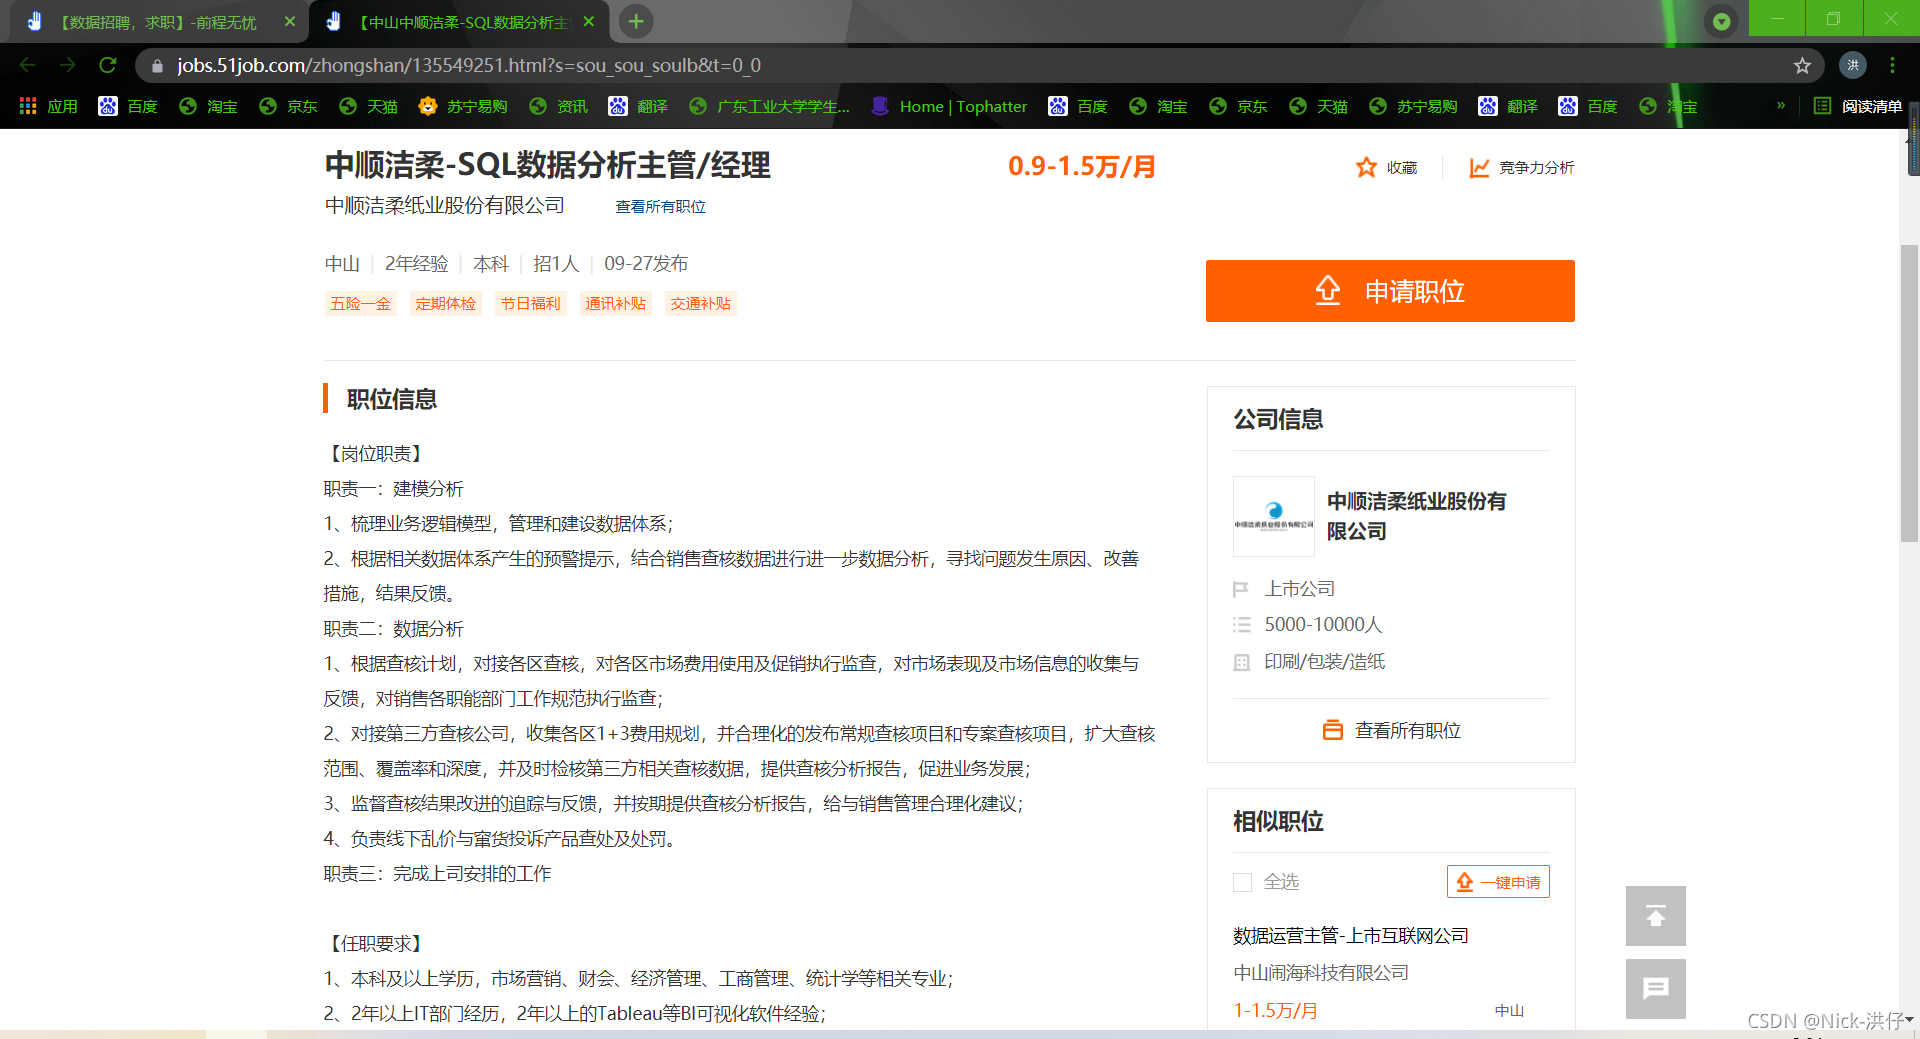Image resolution: width=1920 pixels, height=1039 pixels.
Task: Reload the page with the refresh icon
Action: tap(108, 65)
